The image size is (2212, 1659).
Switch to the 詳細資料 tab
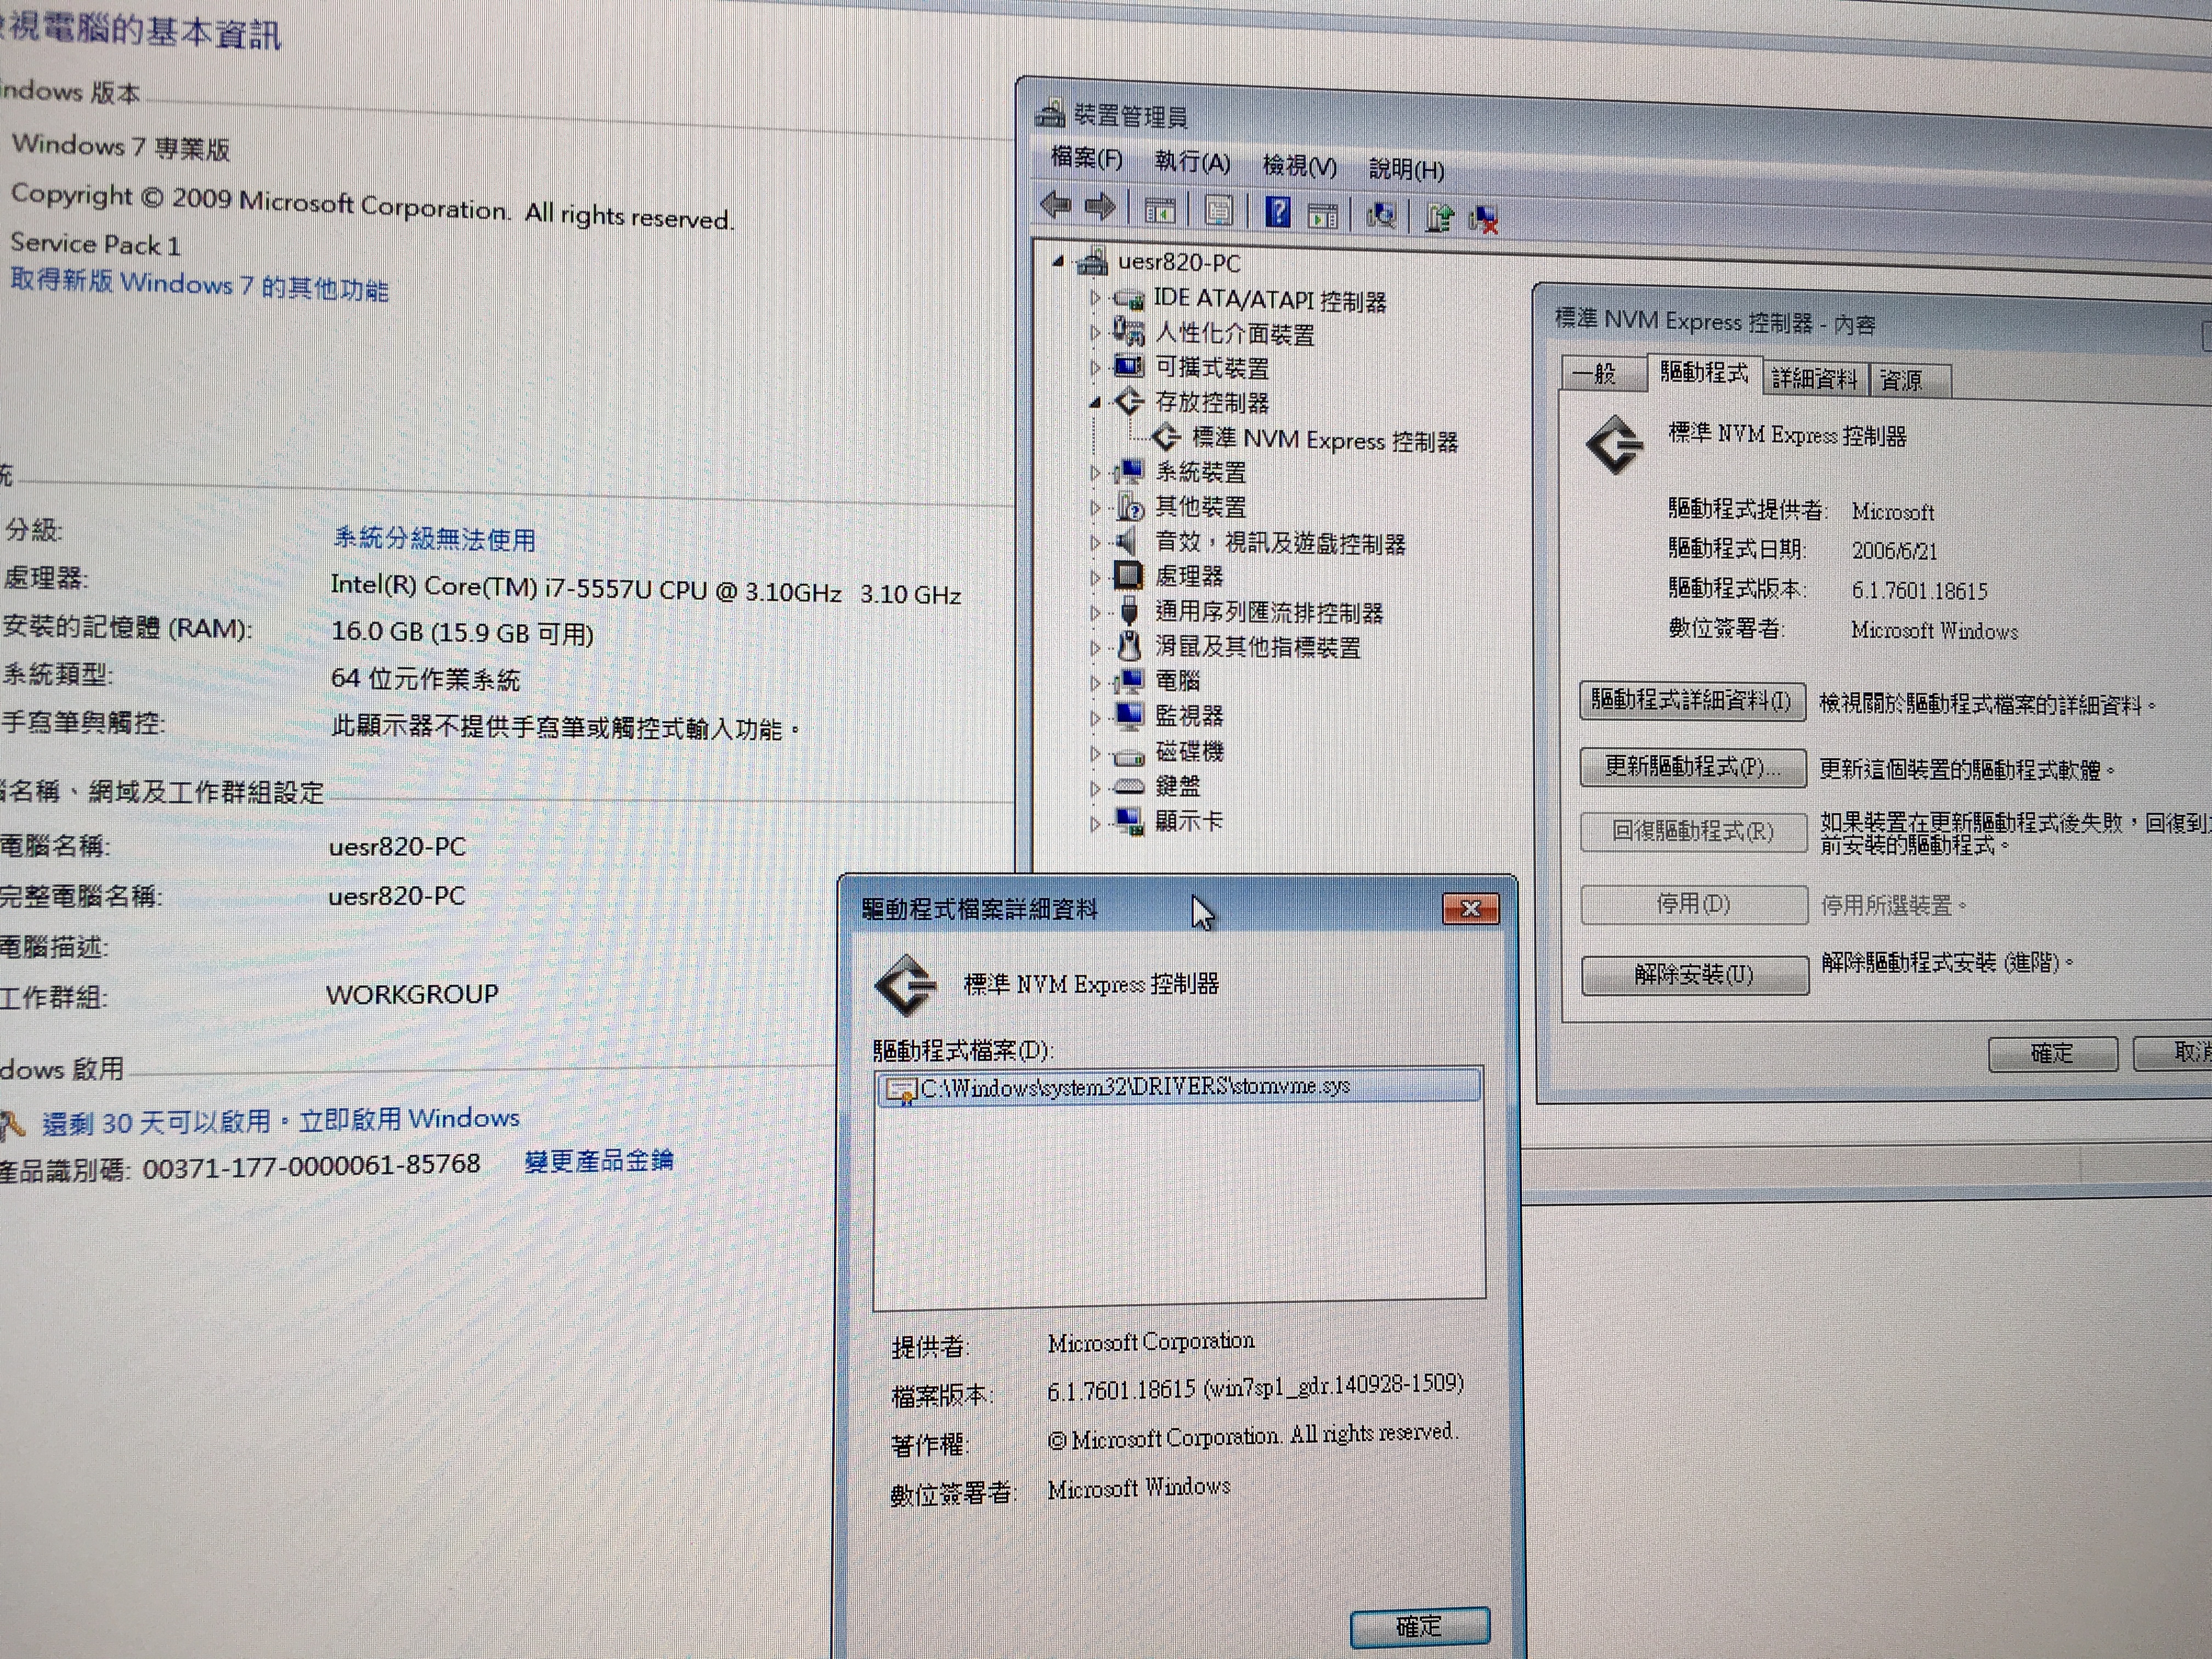coord(1814,378)
